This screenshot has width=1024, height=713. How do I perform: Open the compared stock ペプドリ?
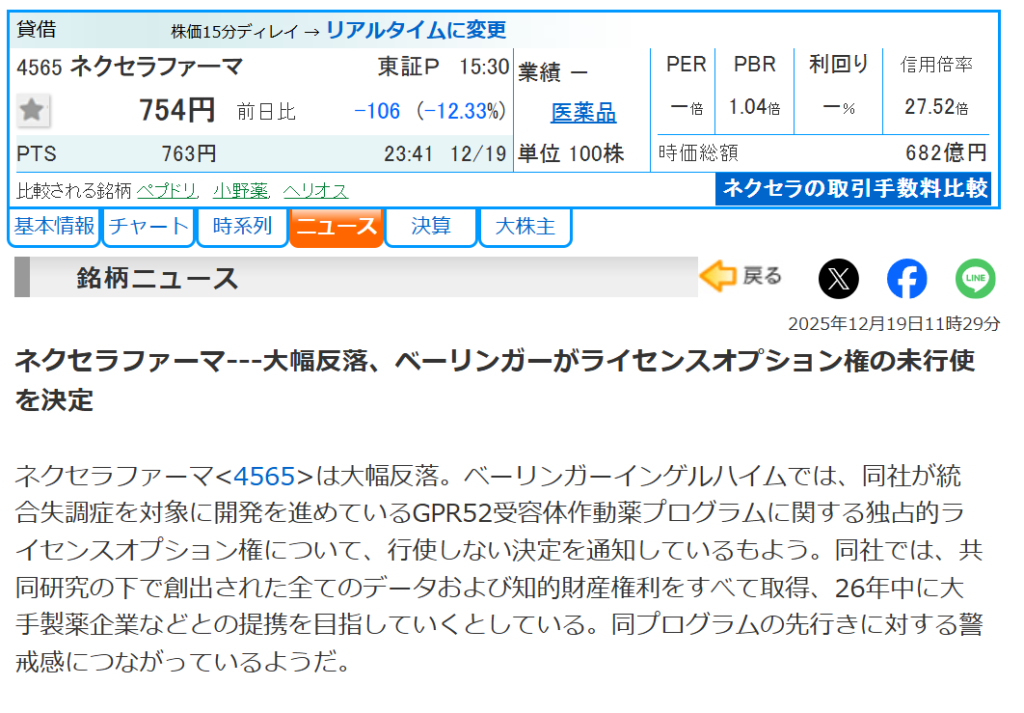167,190
